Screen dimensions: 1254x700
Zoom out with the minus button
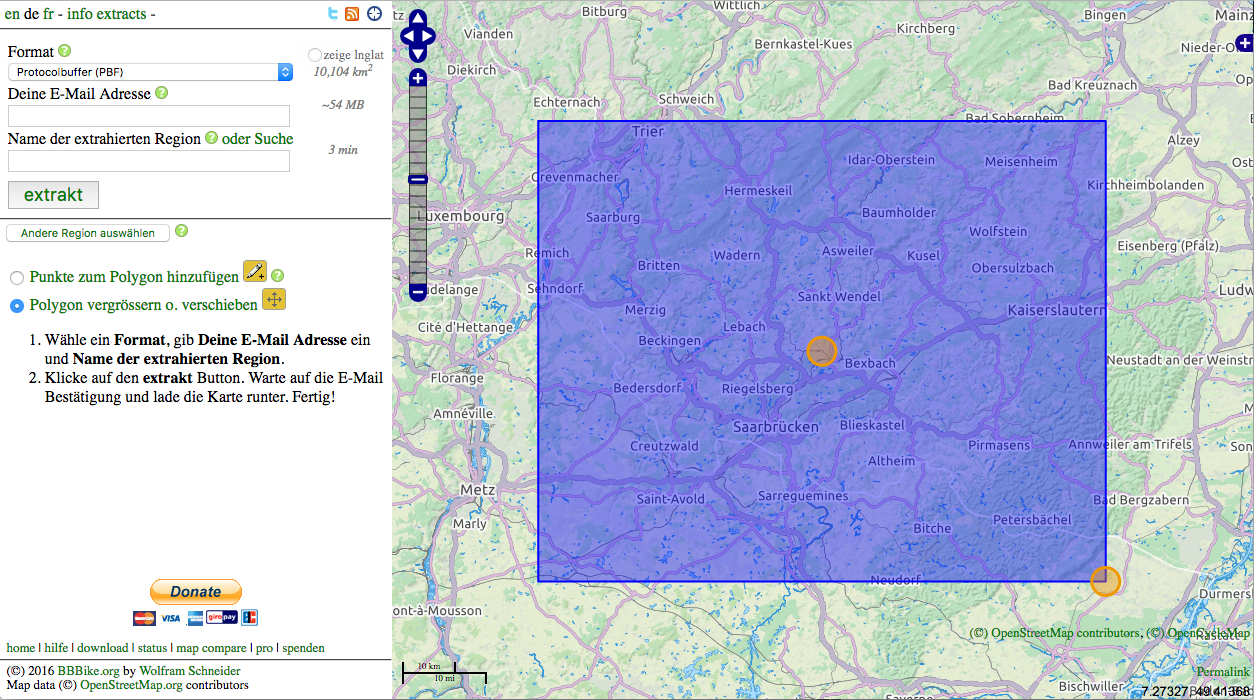pyautogui.click(x=418, y=292)
